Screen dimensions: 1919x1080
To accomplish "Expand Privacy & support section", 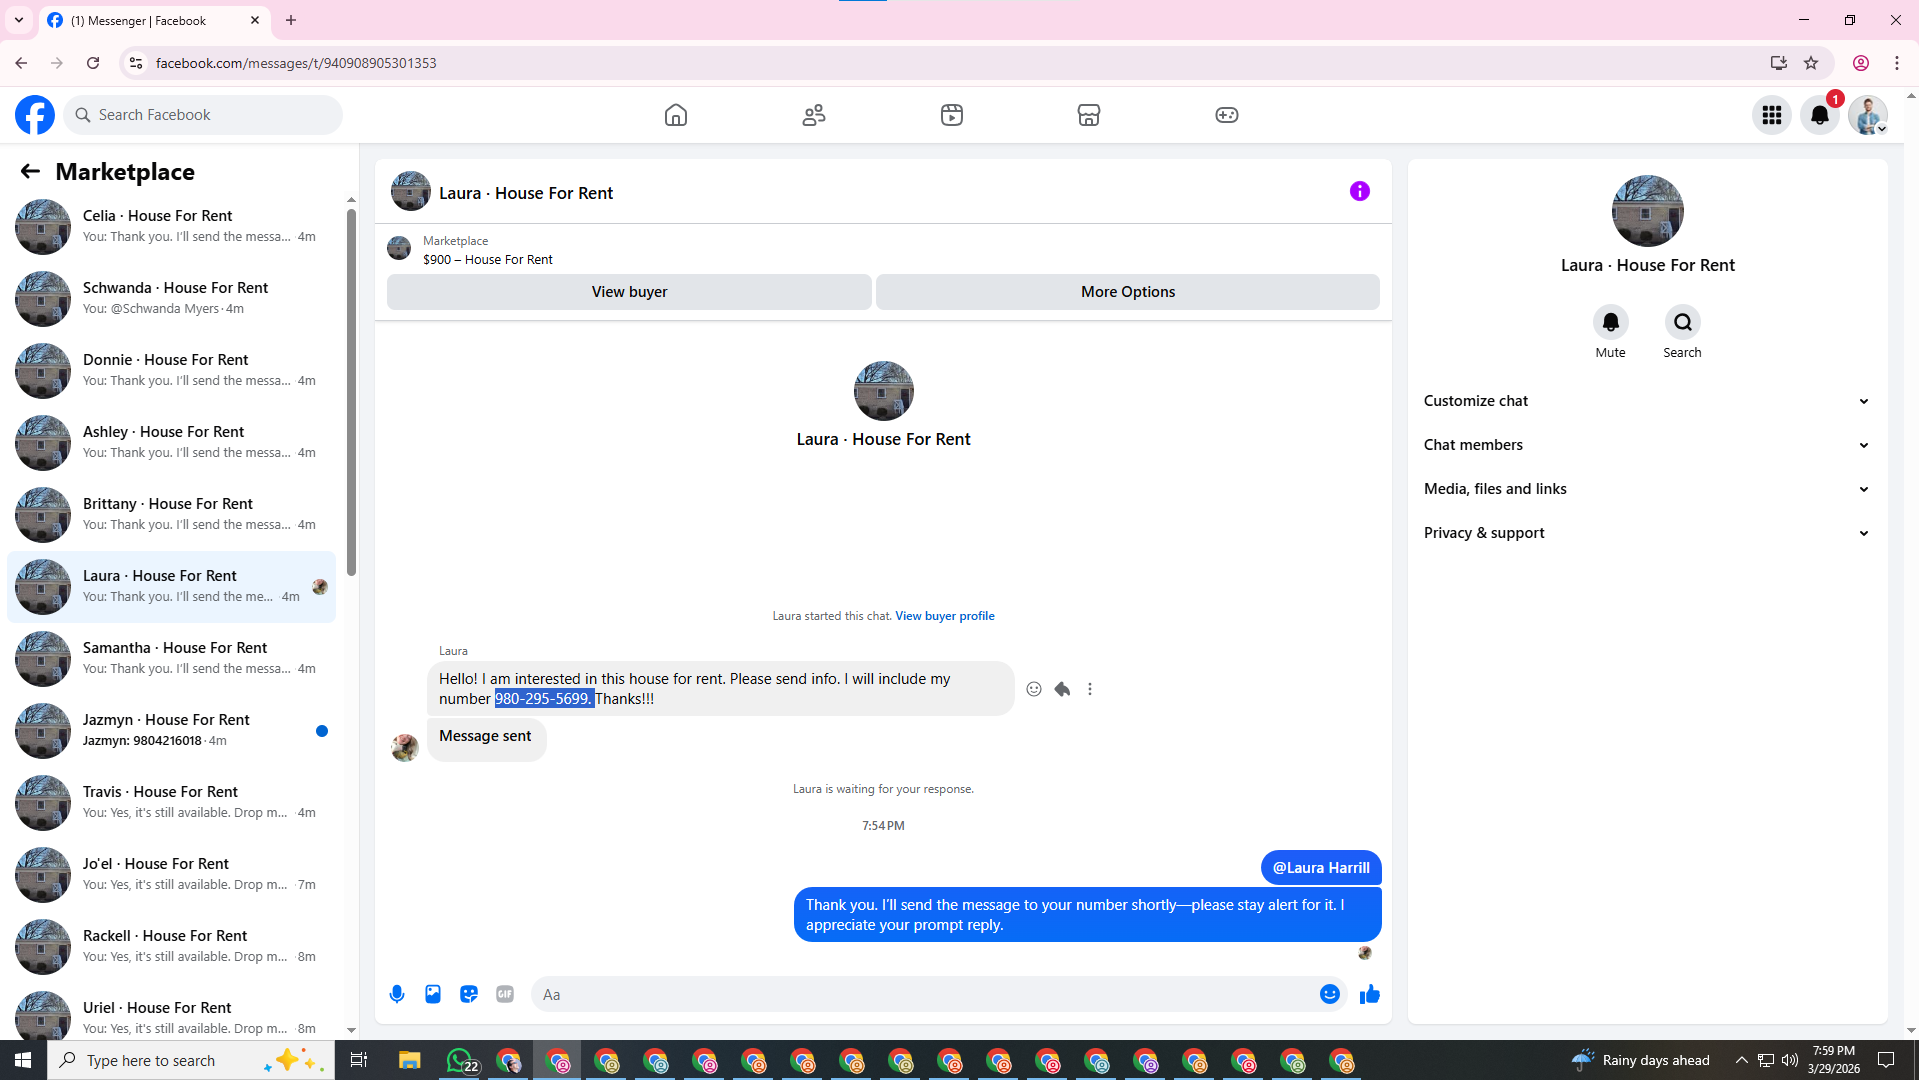I will [1647, 533].
